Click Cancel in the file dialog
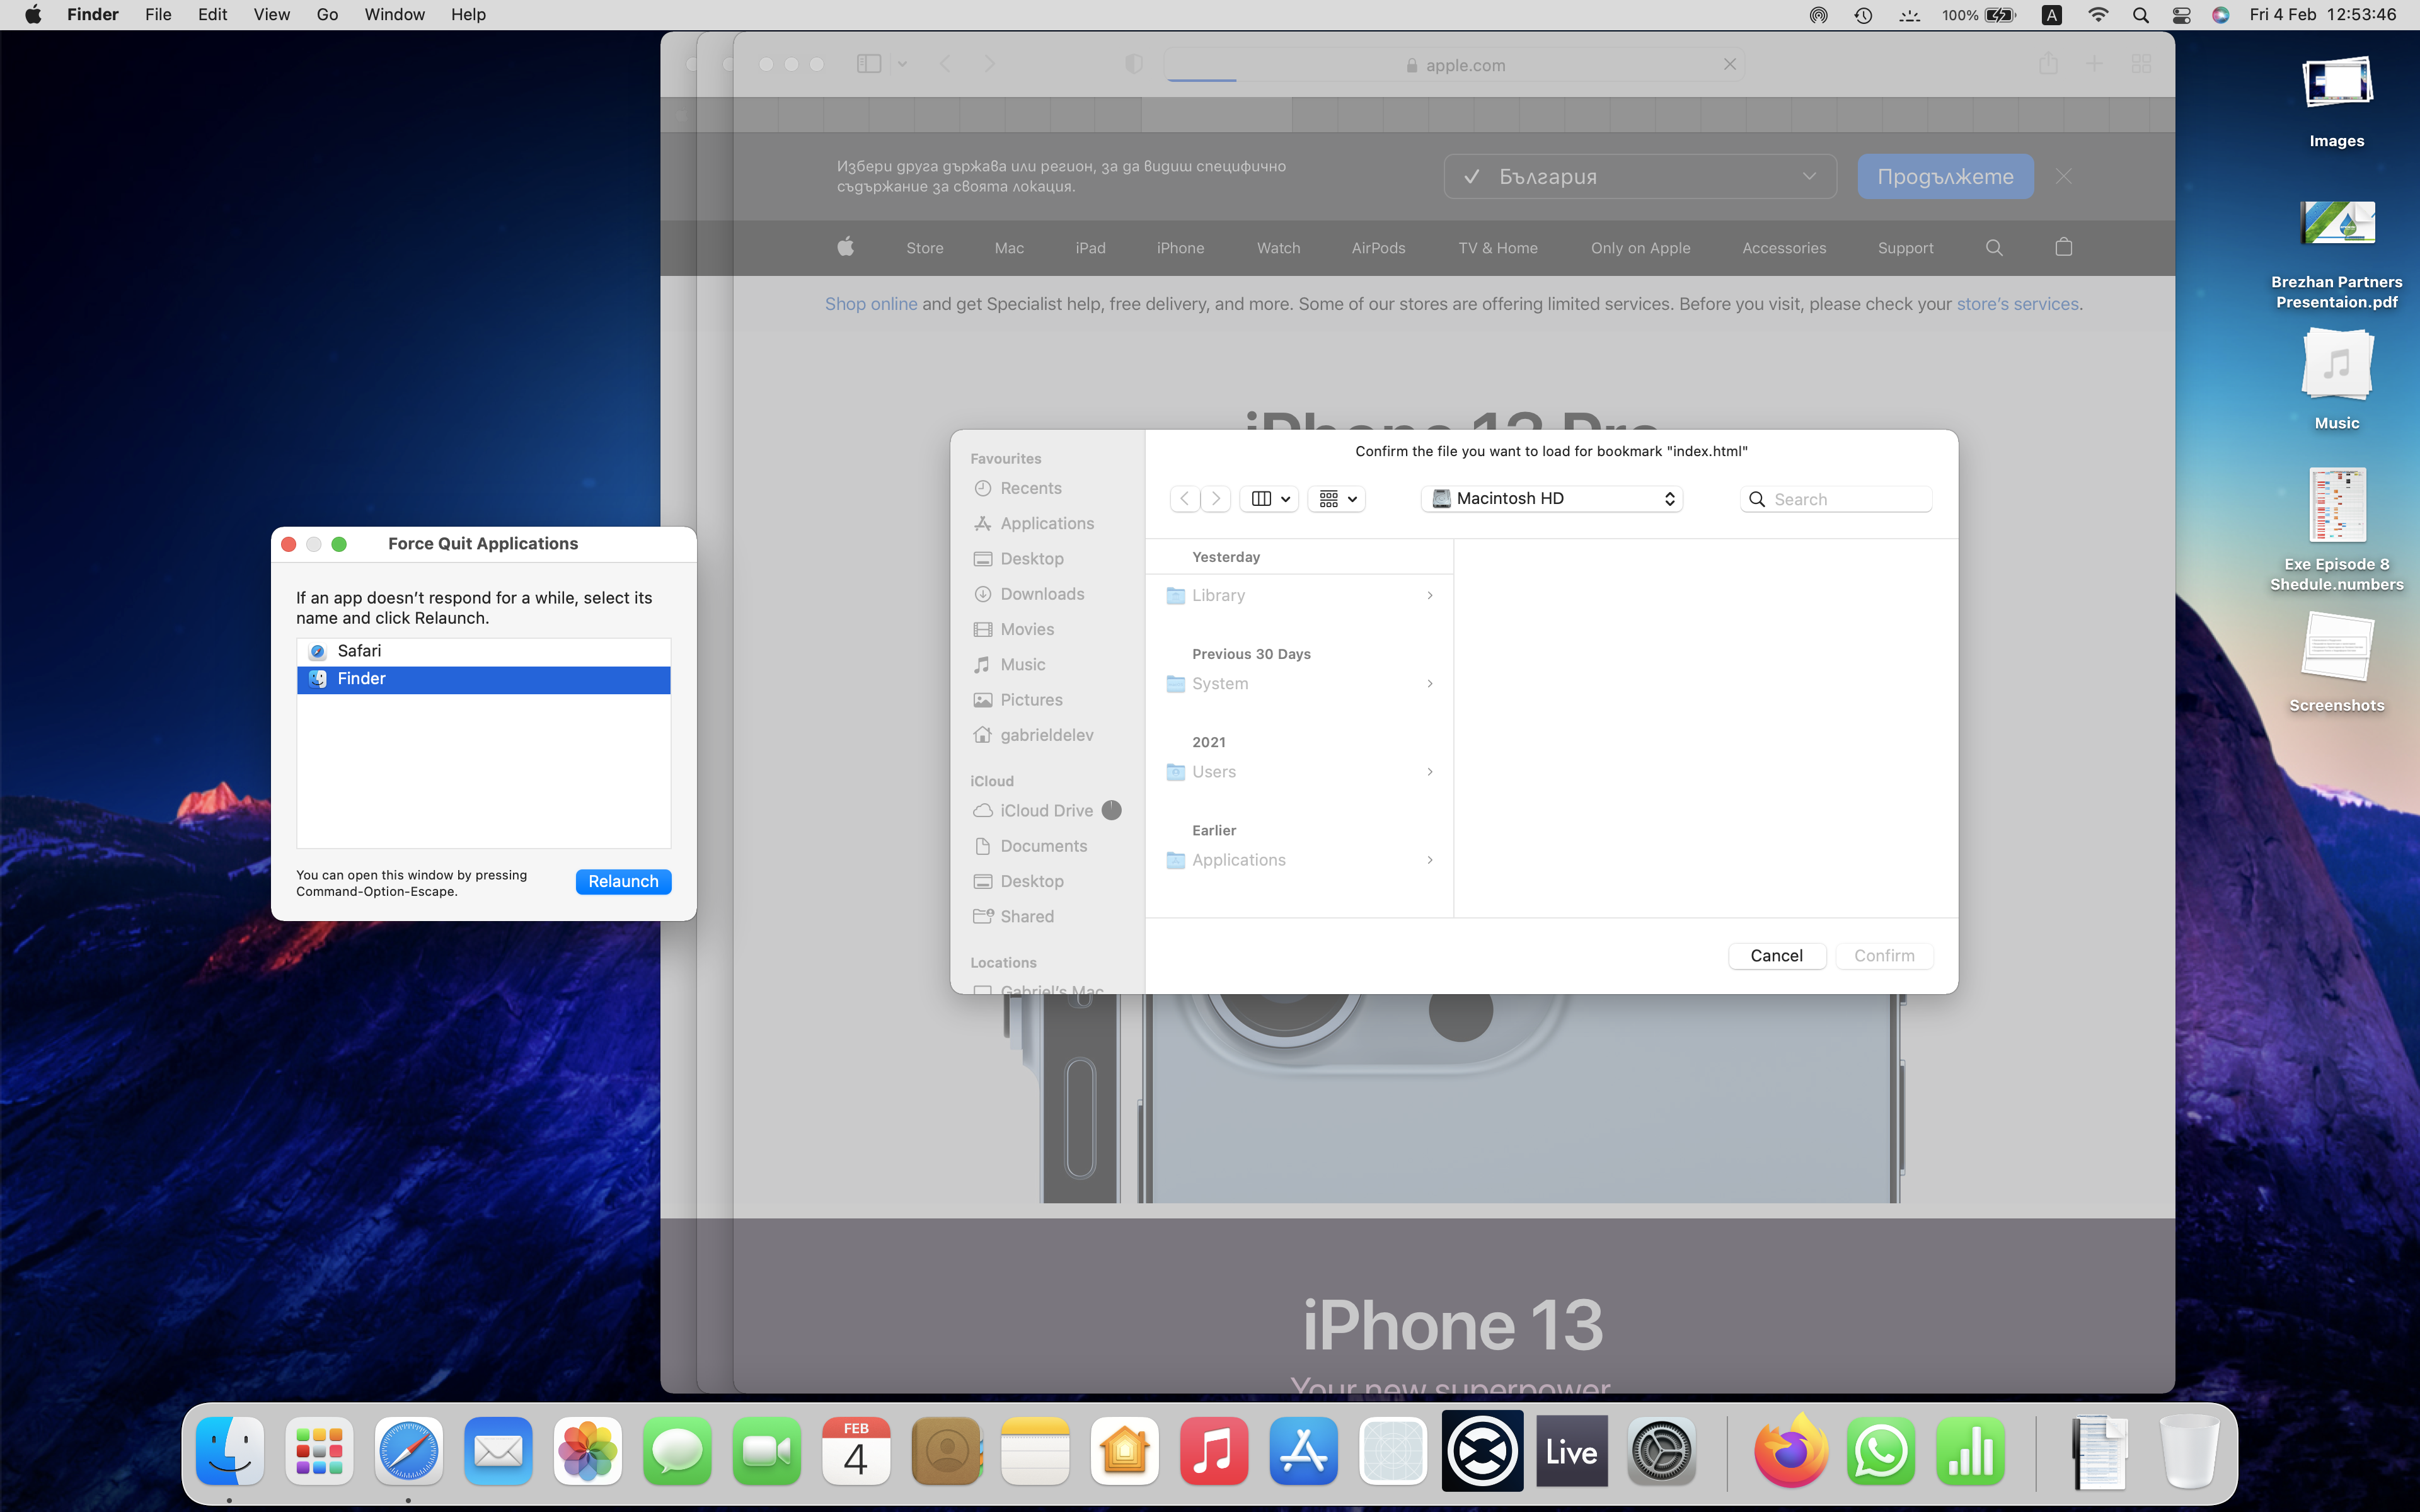The width and height of the screenshot is (2420, 1512). pyautogui.click(x=1776, y=956)
